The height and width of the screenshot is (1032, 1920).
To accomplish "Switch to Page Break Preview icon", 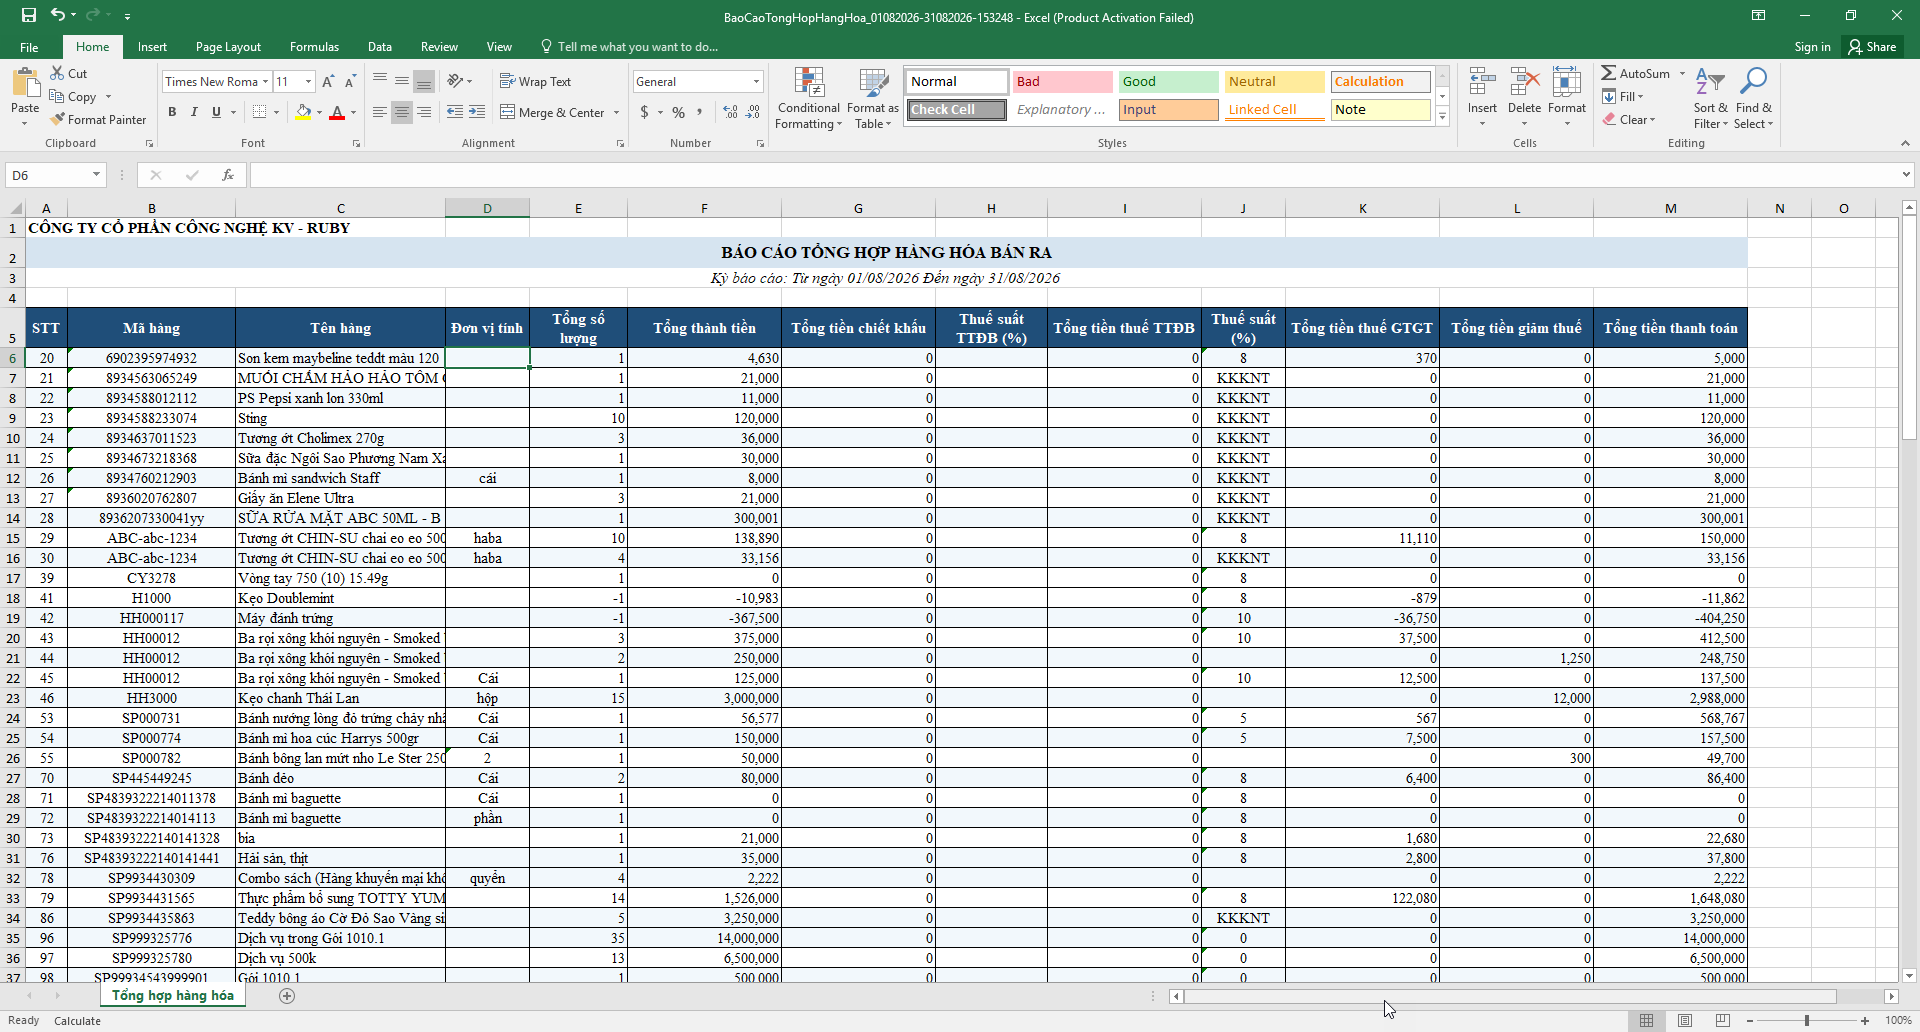I will coord(1723,1020).
